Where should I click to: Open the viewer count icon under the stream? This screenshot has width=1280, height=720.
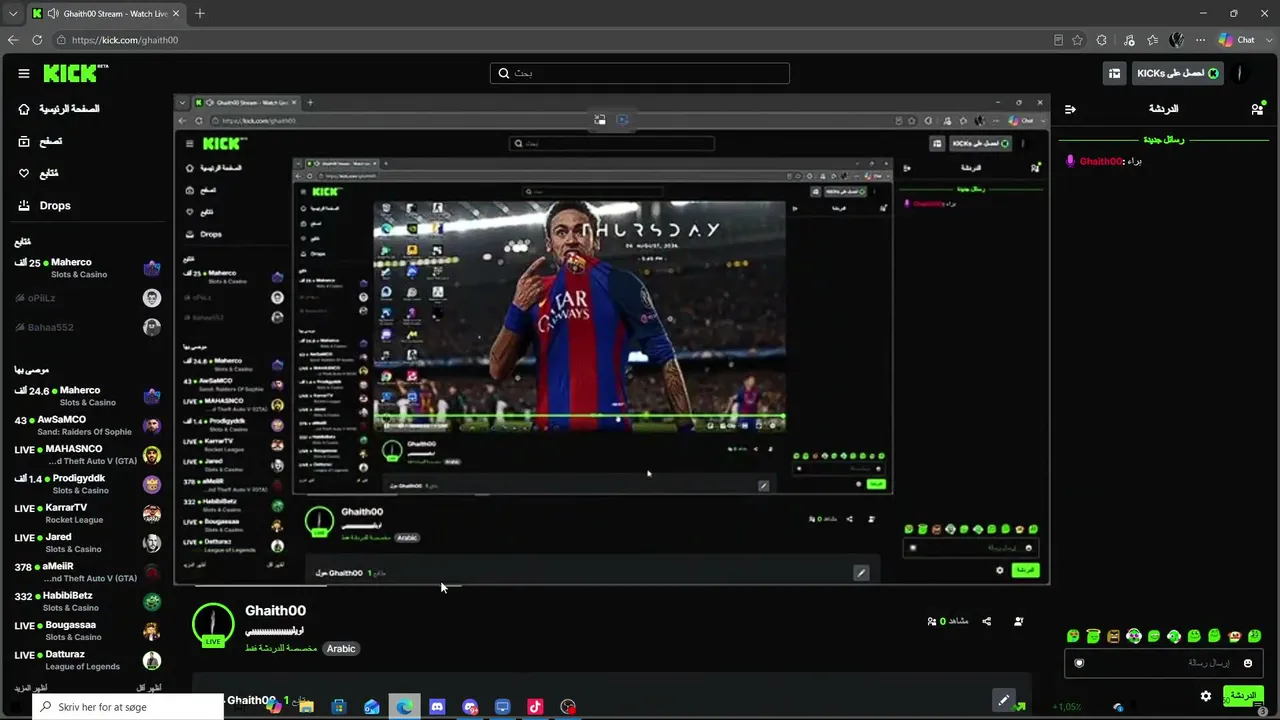coord(932,621)
